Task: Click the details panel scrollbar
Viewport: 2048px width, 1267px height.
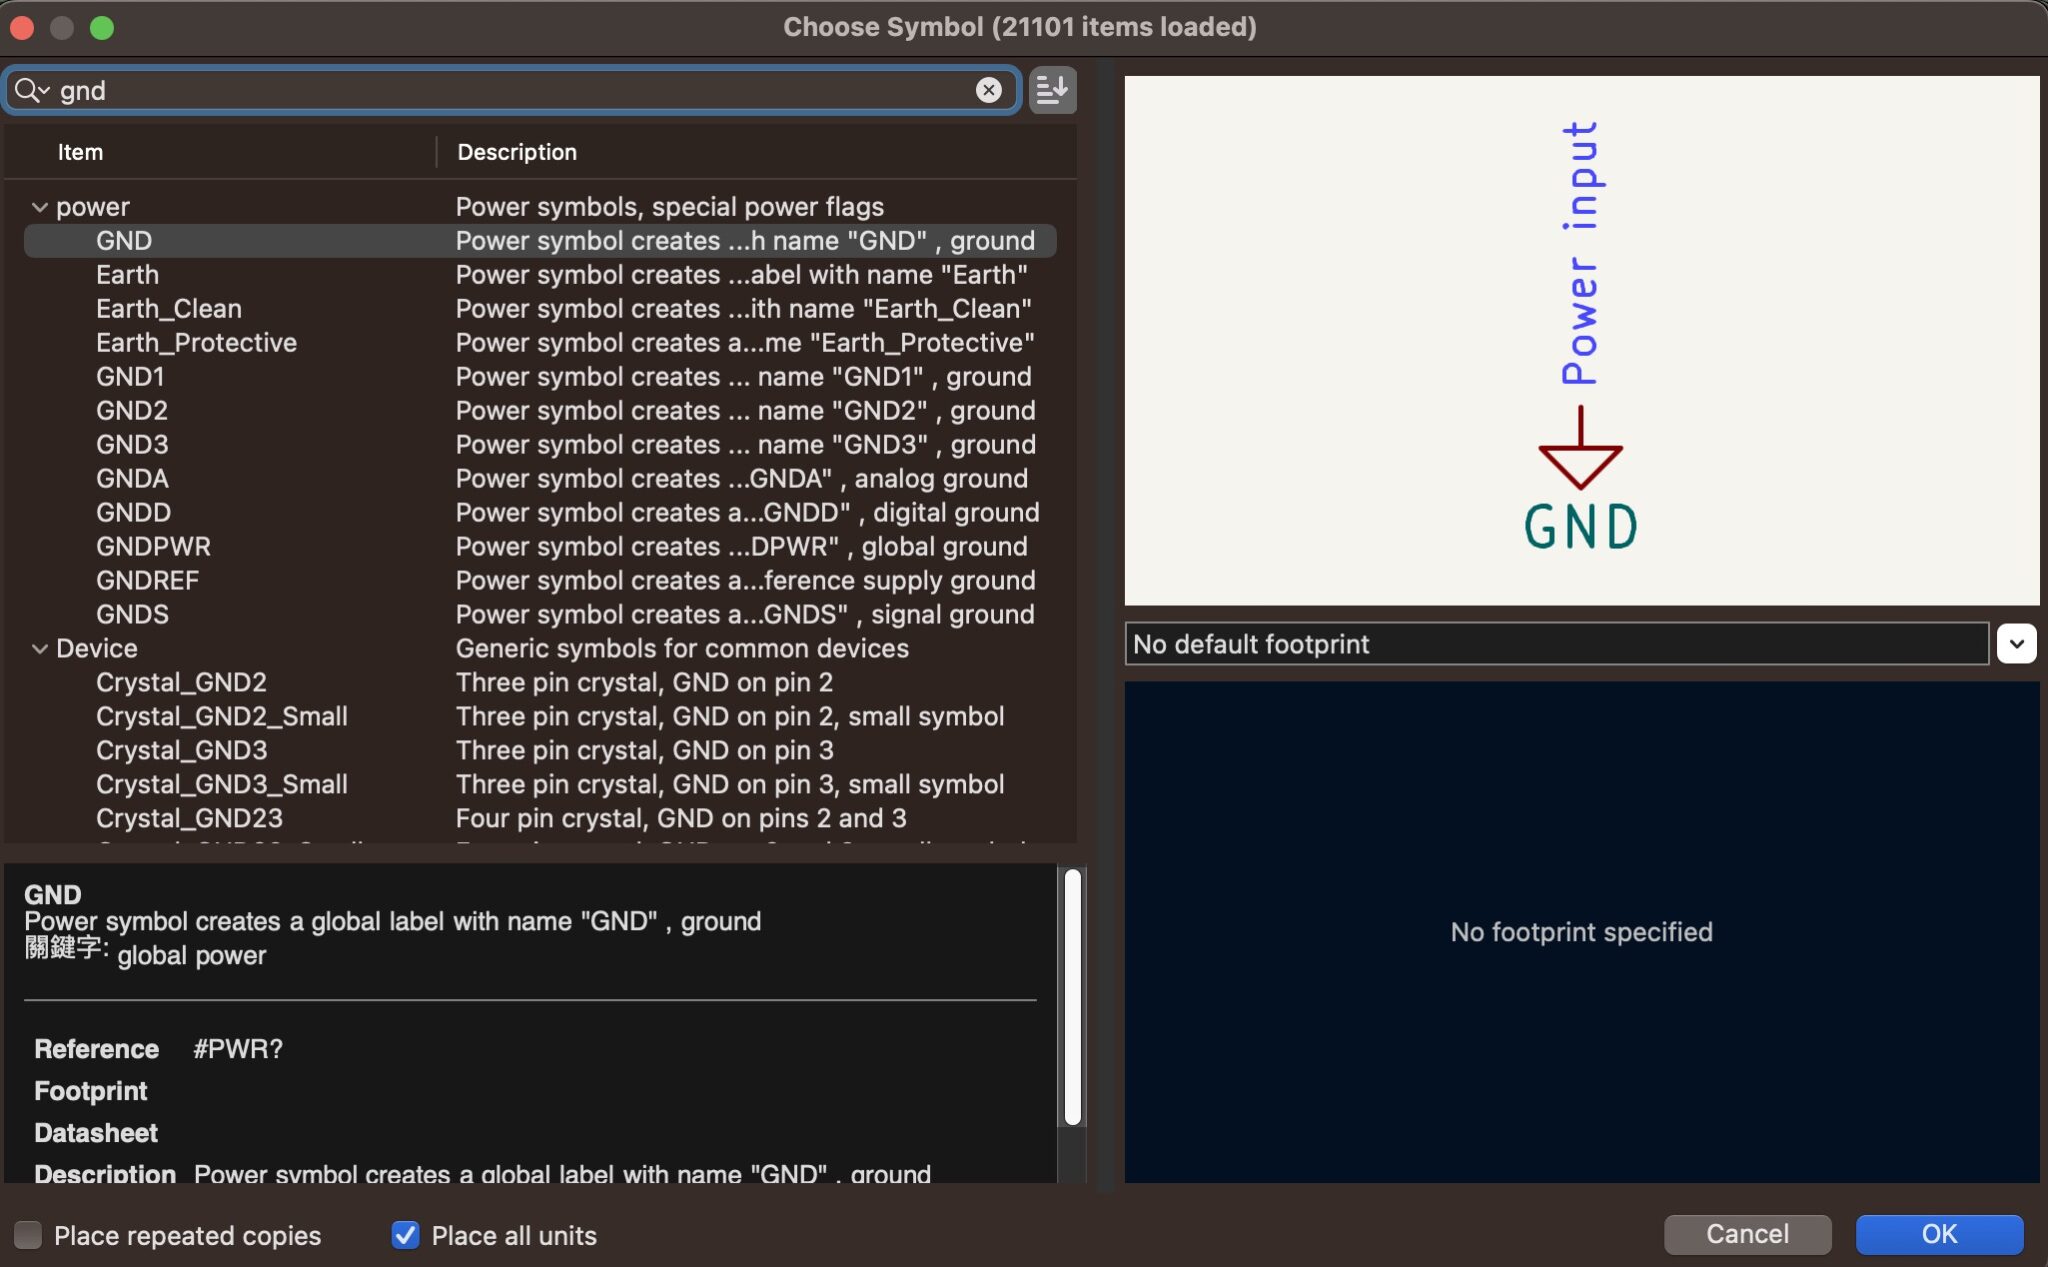Action: 1072,997
